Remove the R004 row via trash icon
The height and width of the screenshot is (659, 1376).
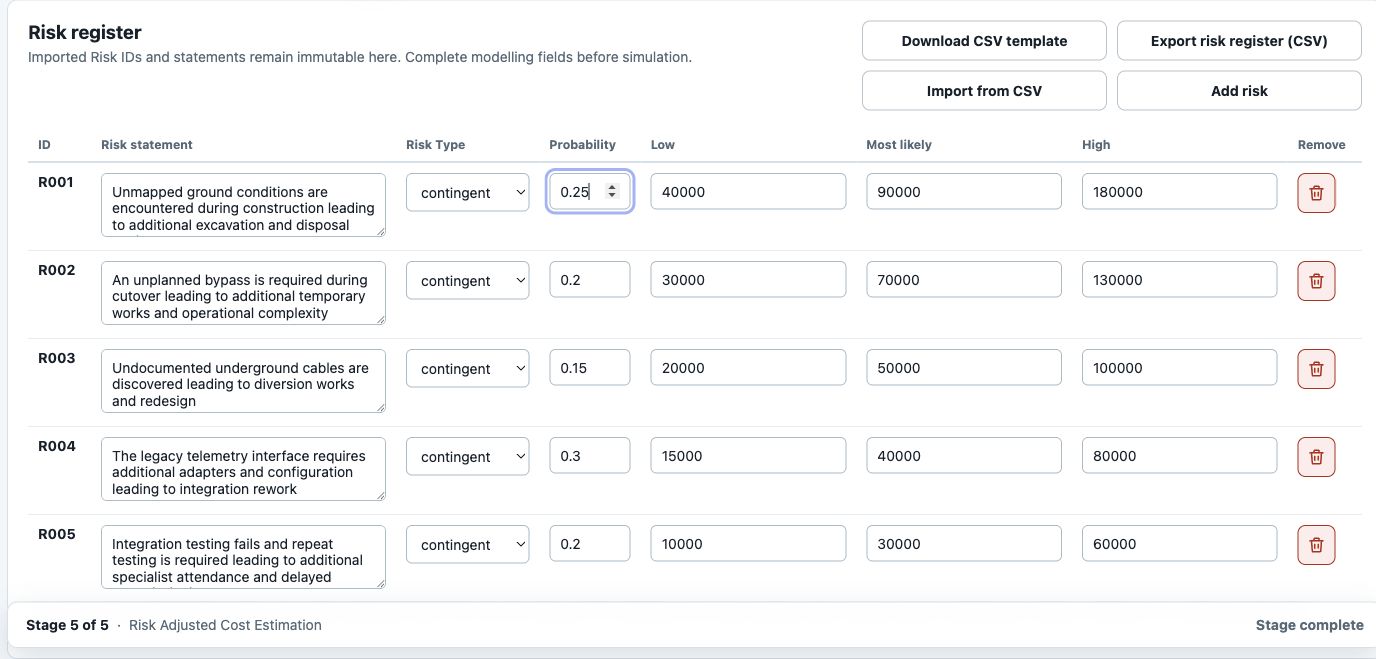(1316, 456)
